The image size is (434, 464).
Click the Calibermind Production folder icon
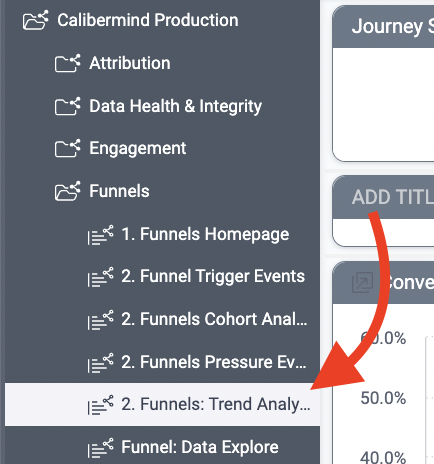(35, 20)
